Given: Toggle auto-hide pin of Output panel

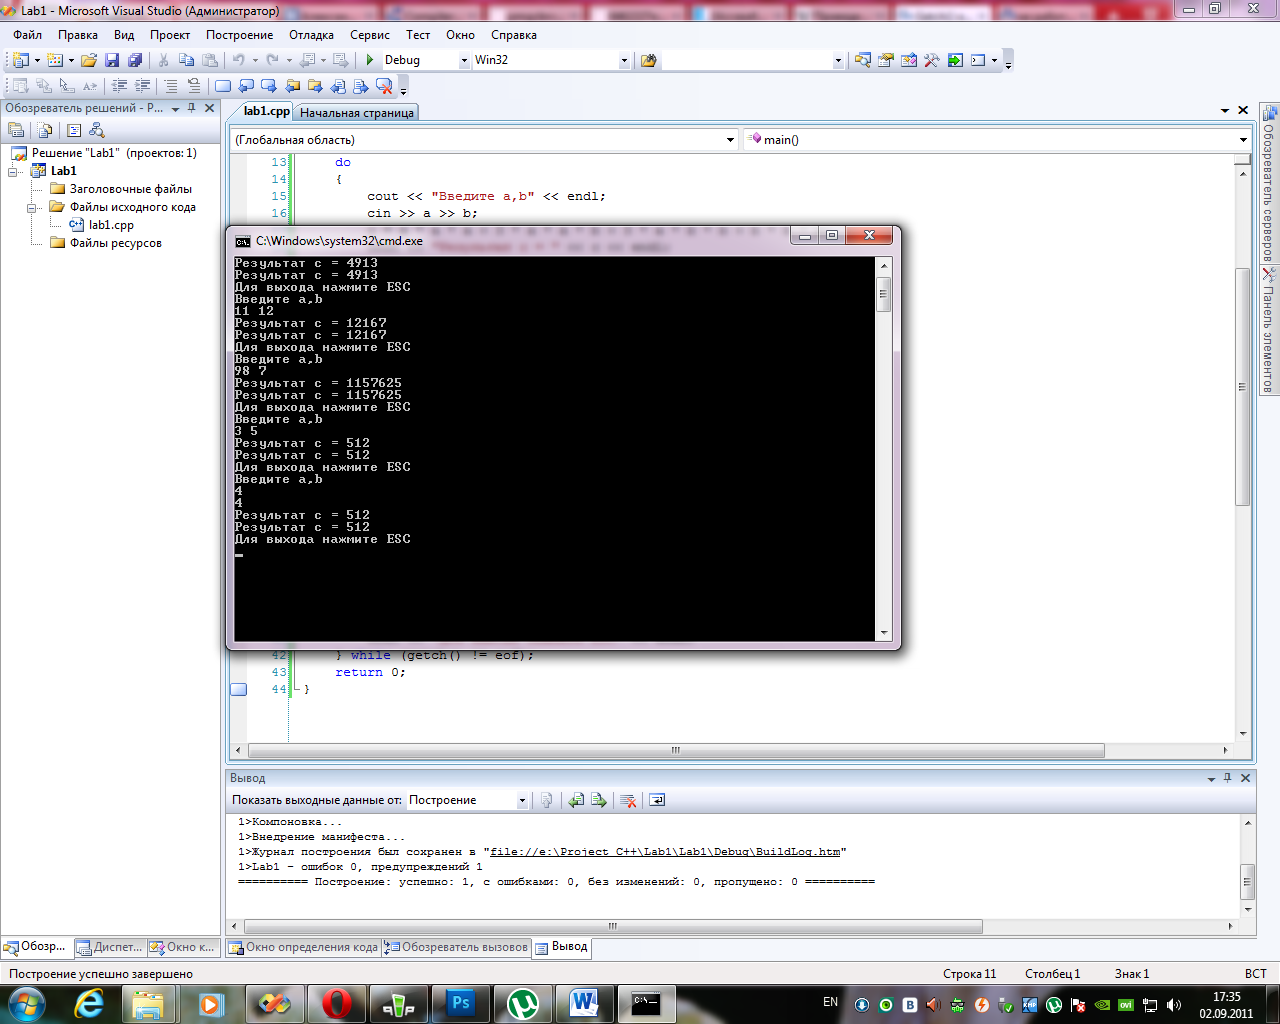Looking at the screenshot, I should tap(1228, 778).
